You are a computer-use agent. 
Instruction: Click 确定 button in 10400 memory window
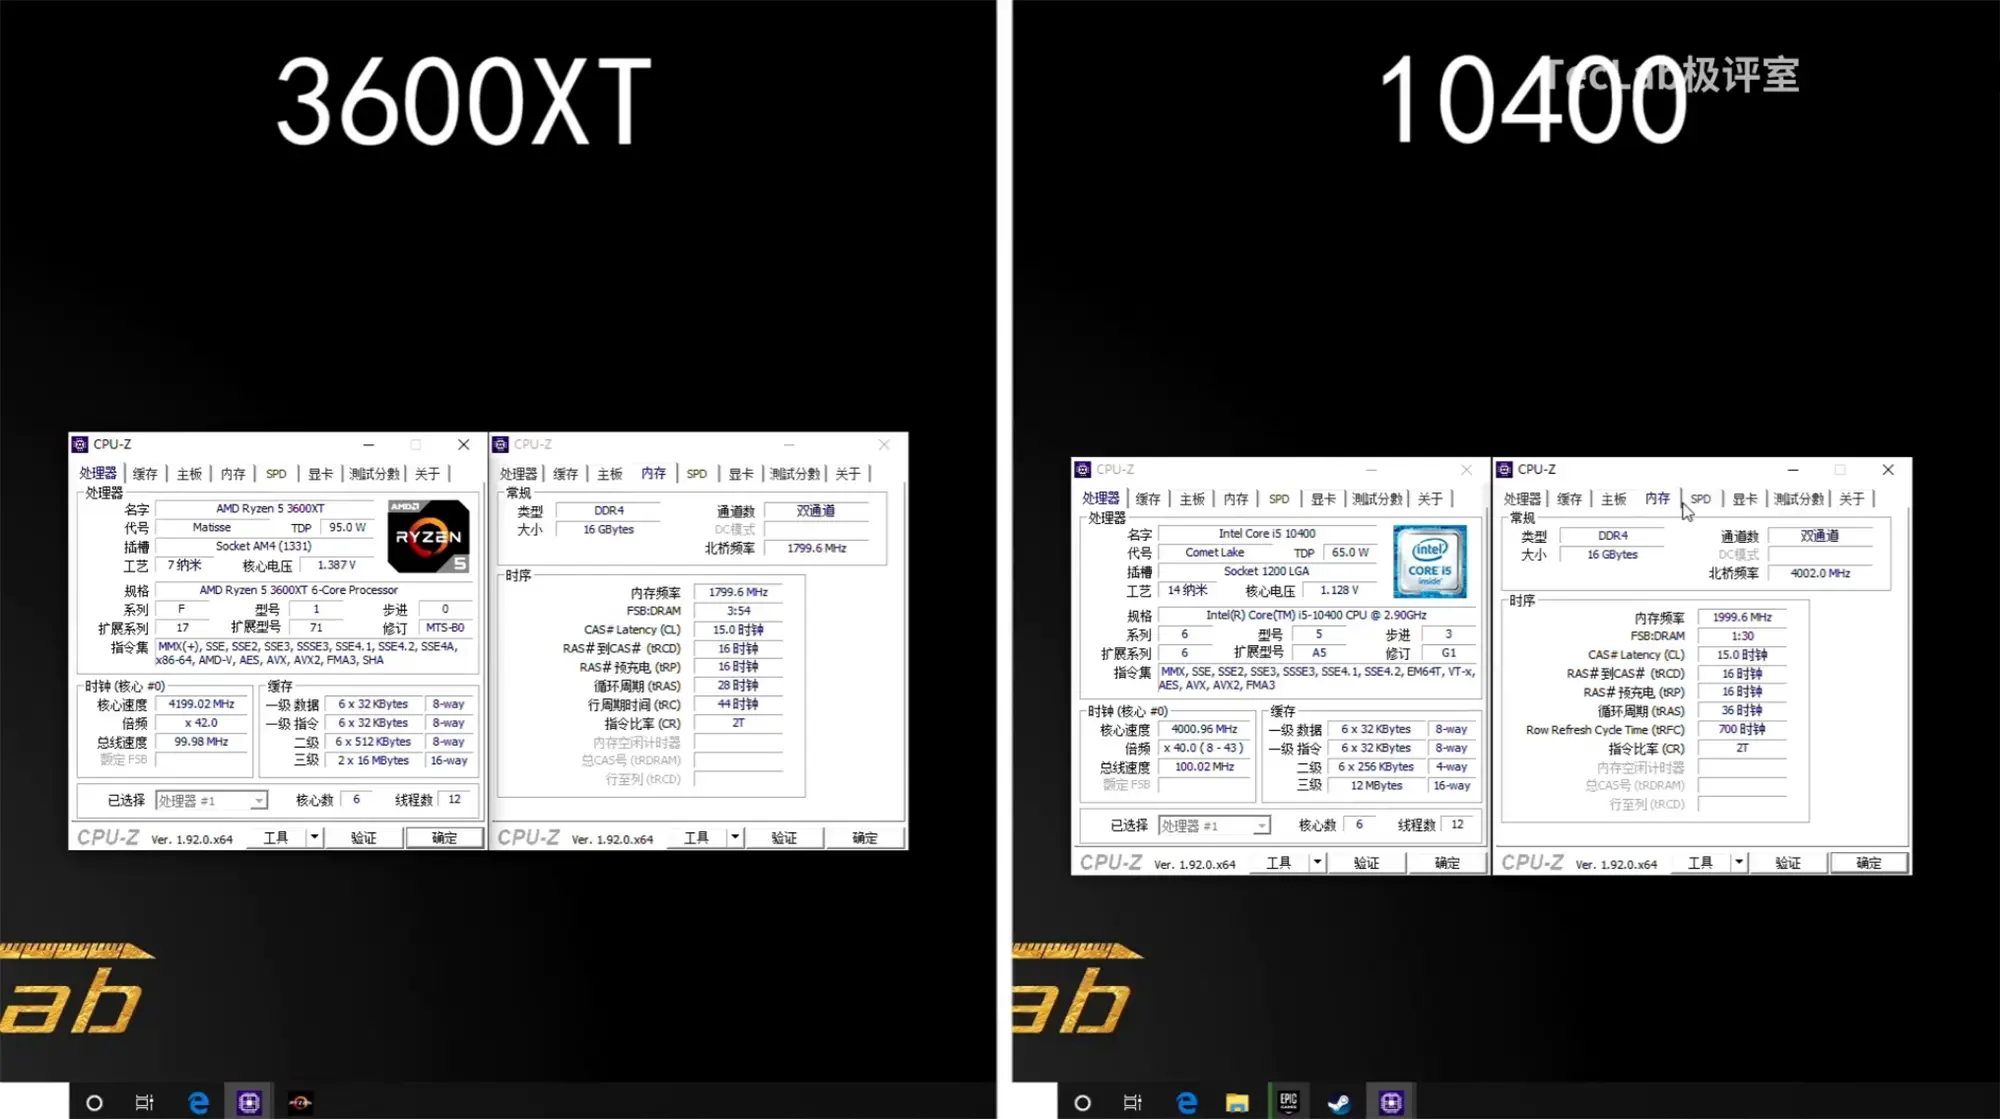[x=1869, y=862]
